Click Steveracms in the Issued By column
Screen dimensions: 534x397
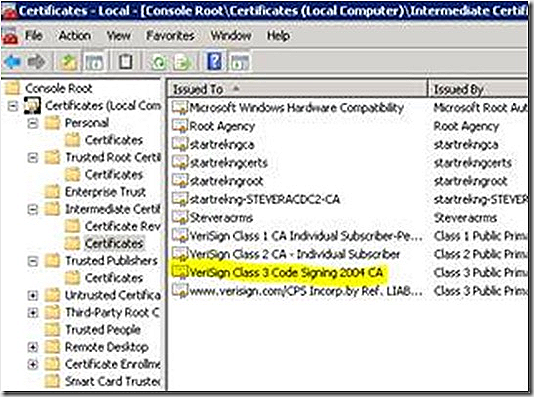coord(465,218)
